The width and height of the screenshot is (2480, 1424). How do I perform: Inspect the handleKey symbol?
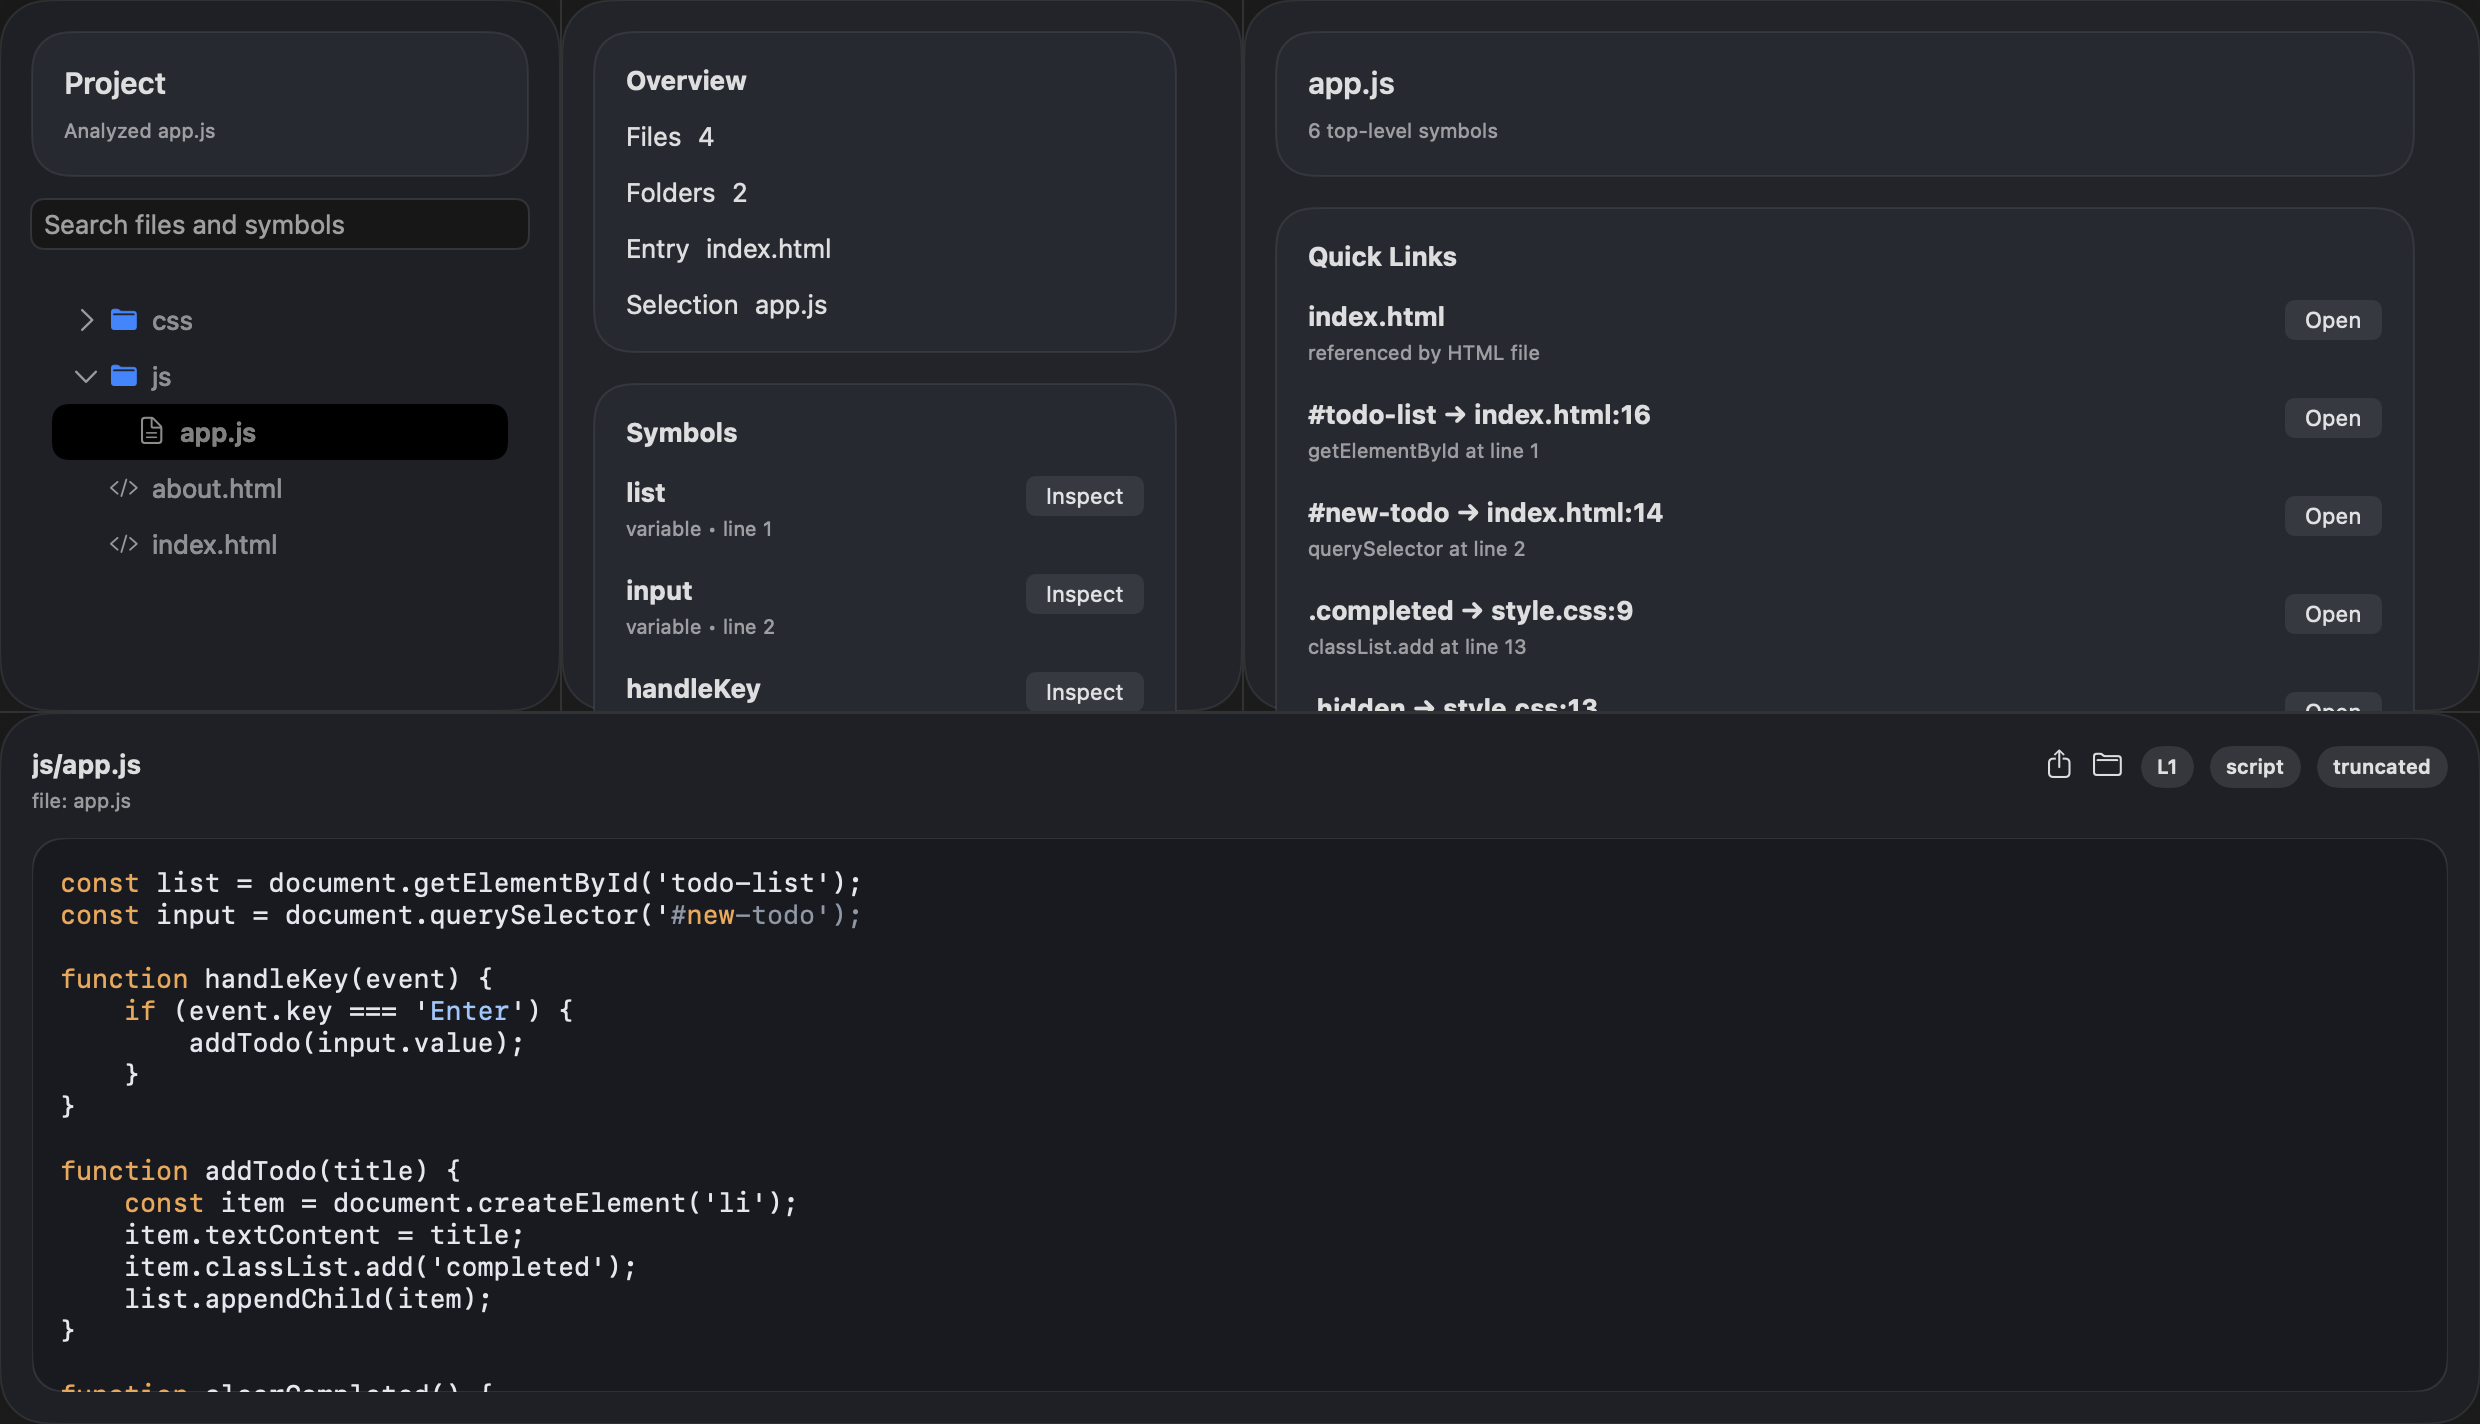click(1084, 692)
